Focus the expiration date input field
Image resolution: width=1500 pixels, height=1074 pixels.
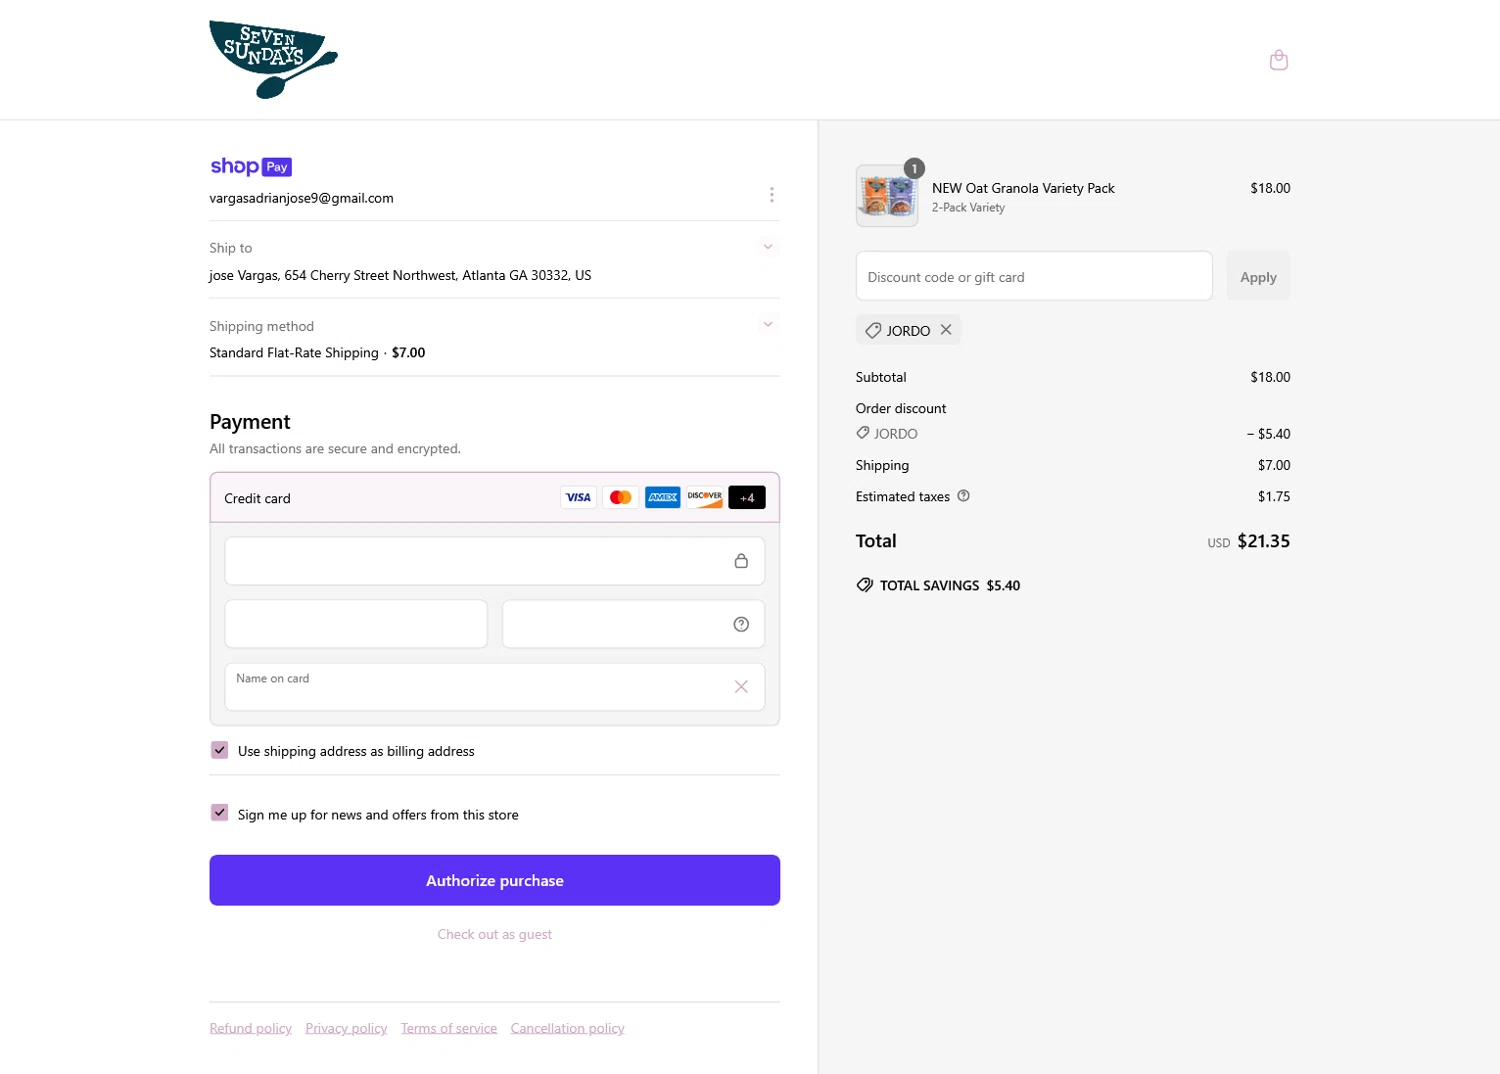[x=356, y=624]
